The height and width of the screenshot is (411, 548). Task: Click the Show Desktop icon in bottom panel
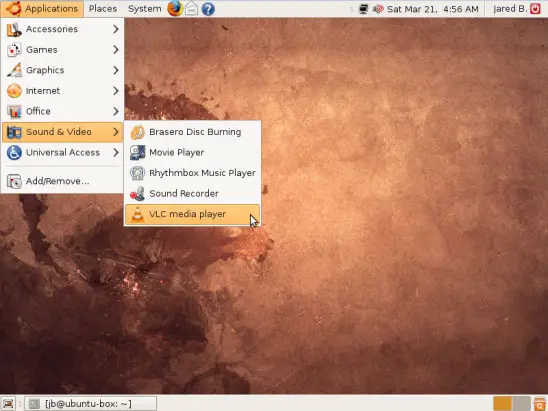[x=8, y=404]
